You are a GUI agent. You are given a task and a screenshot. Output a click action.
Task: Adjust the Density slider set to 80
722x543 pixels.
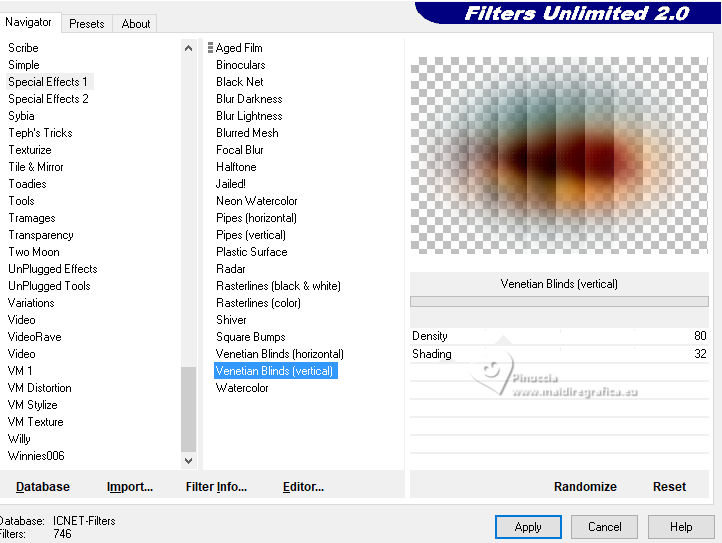click(559, 336)
